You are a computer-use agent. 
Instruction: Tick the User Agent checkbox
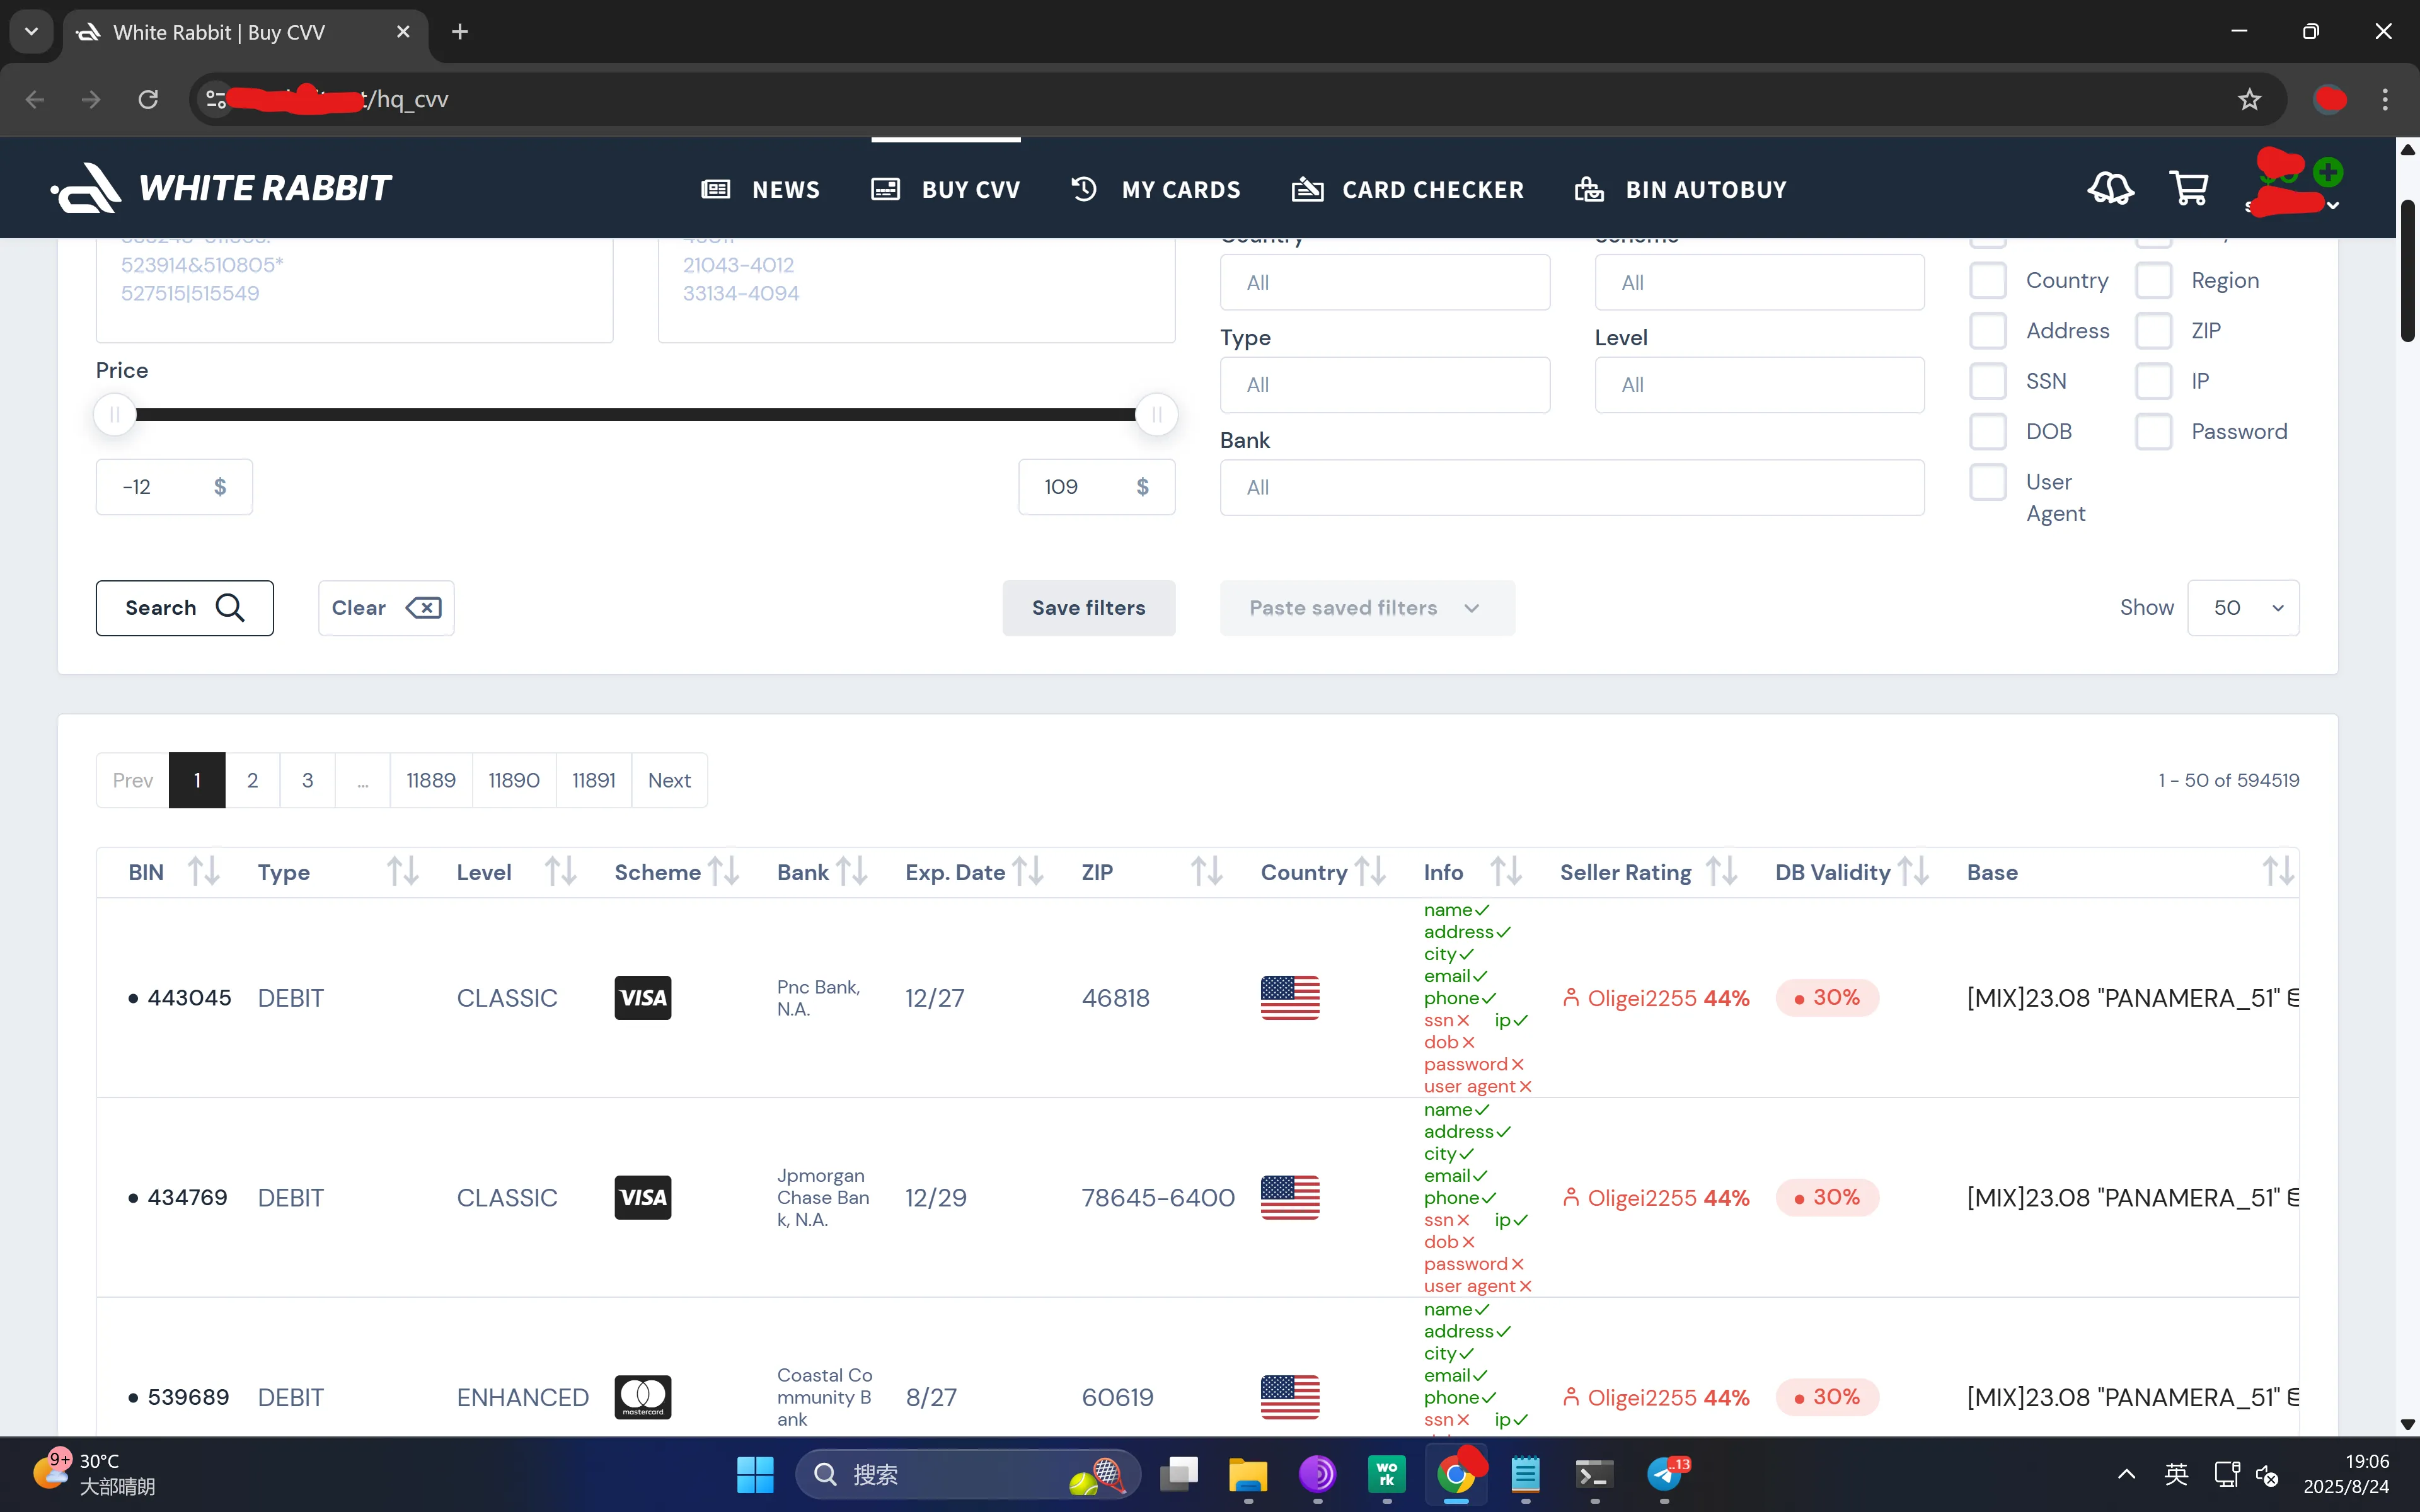click(1988, 482)
